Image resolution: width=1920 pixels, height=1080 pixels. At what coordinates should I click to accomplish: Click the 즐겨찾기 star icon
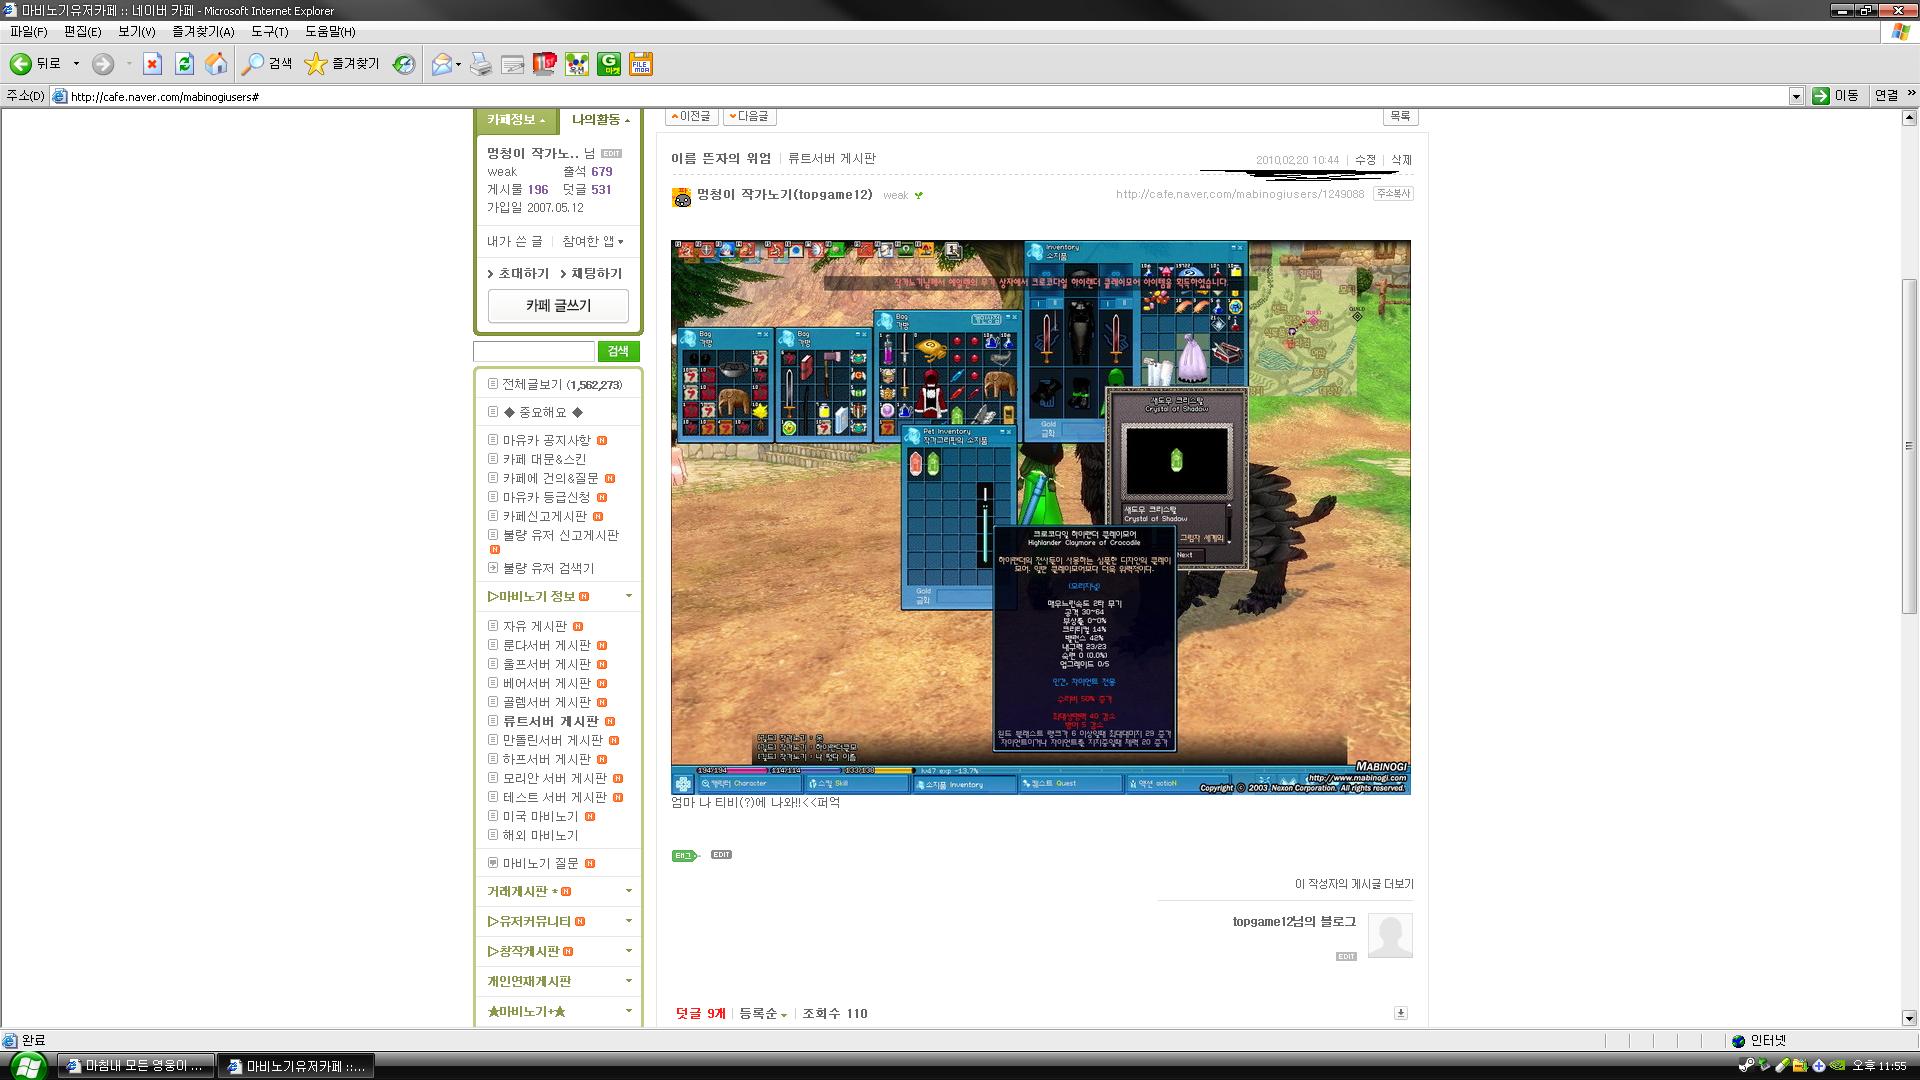[x=316, y=64]
